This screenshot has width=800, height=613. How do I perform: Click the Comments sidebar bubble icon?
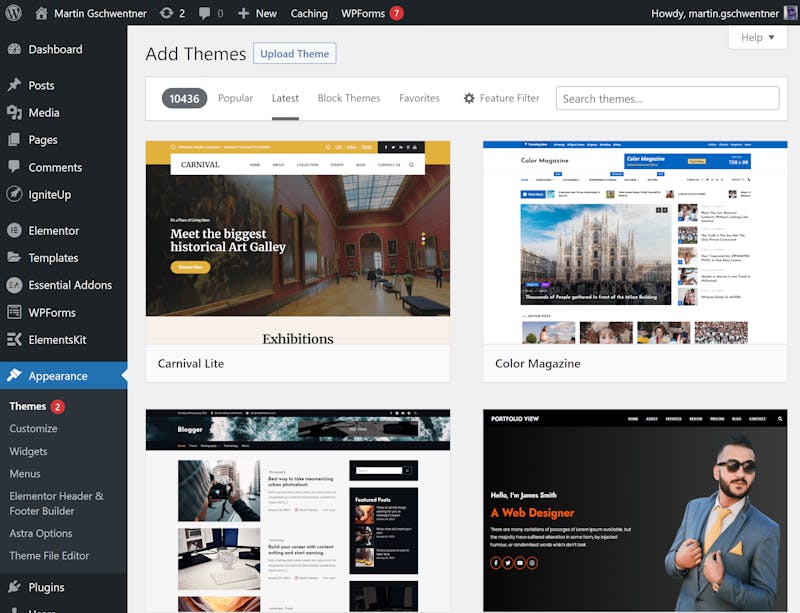coord(14,166)
